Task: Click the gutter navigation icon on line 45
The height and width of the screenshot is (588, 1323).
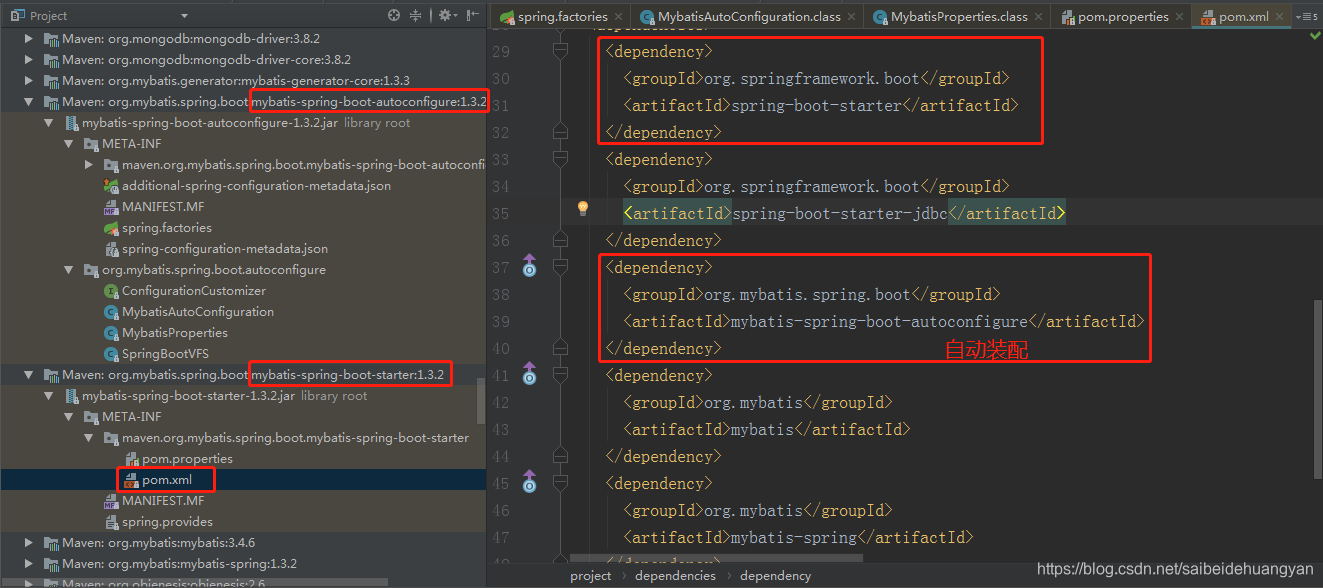Action: click(530, 481)
